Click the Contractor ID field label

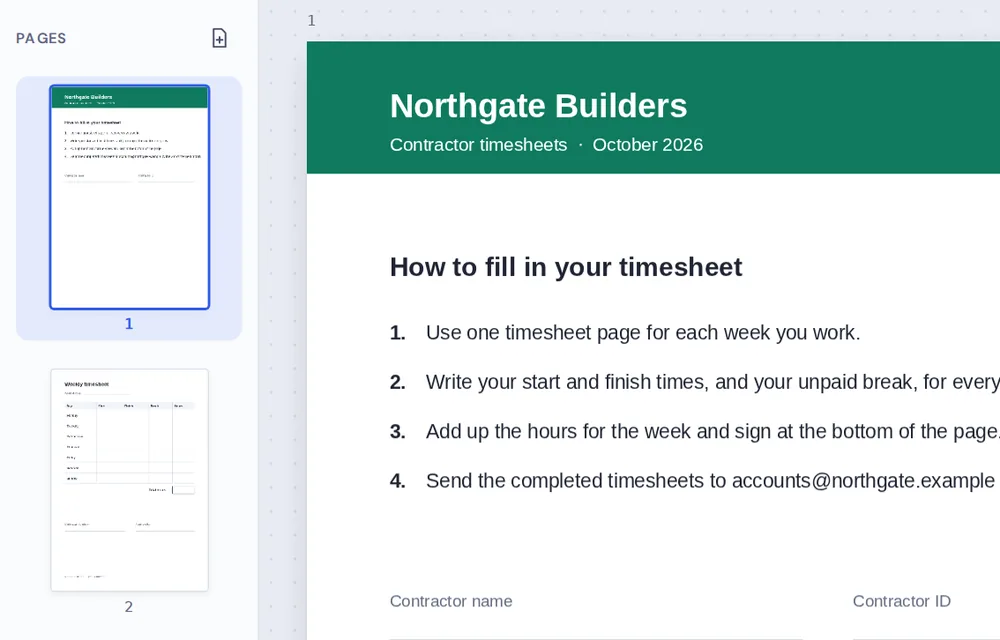click(901, 601)
